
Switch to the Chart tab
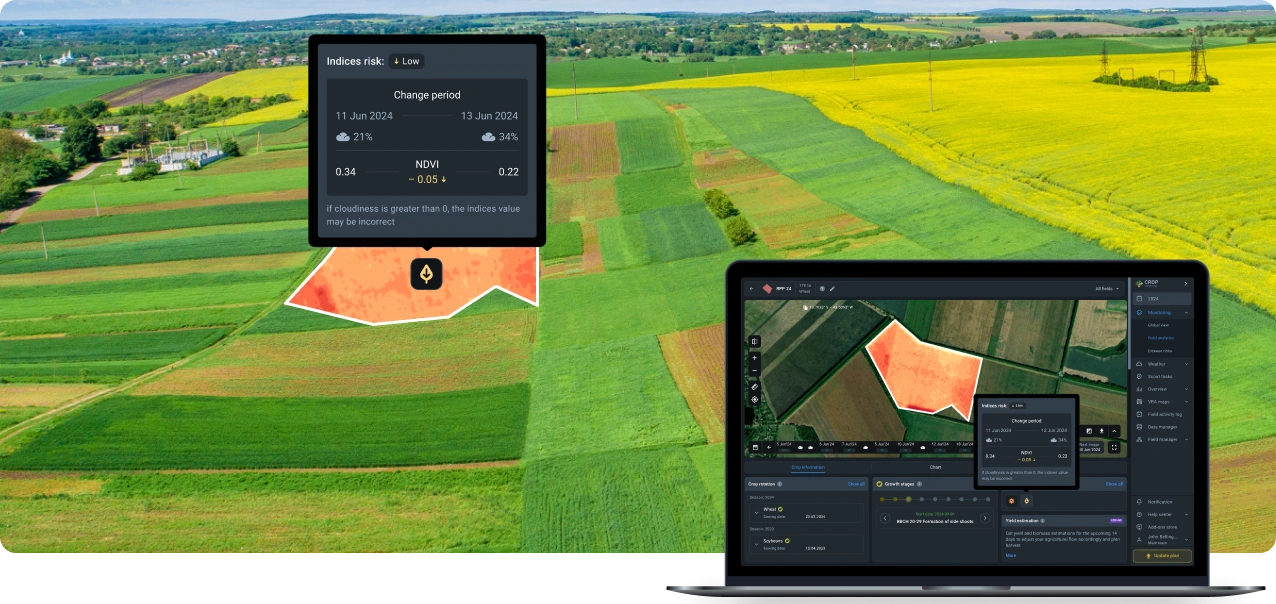tap(935, 467)
